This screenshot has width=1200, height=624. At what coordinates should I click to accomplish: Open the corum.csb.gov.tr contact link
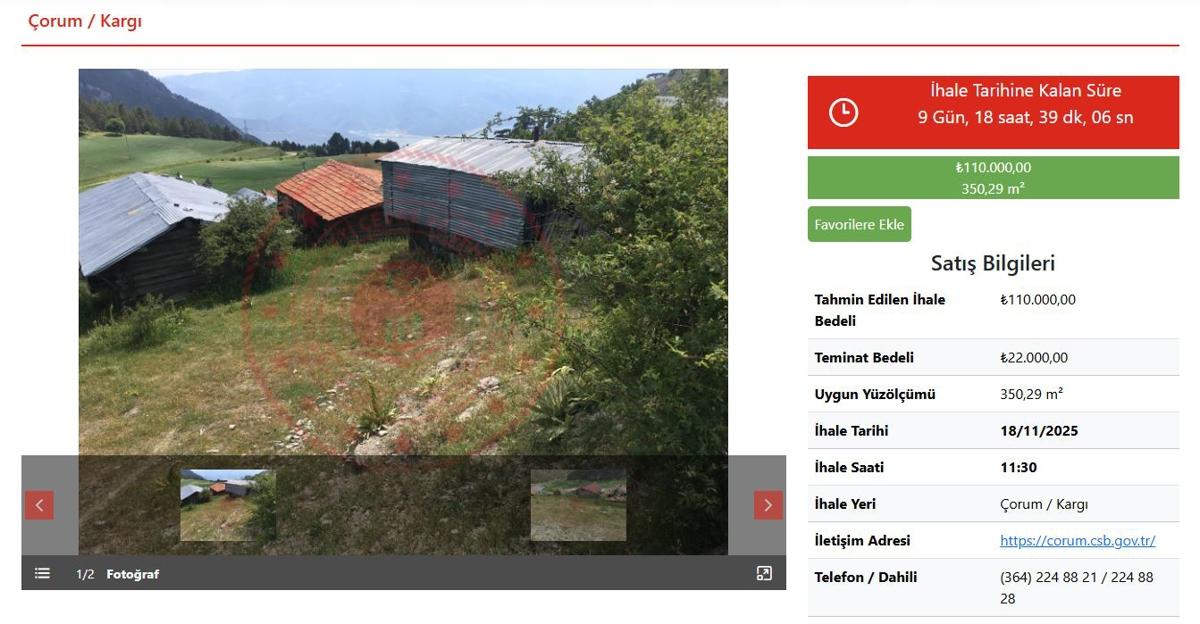[1078, 540]
